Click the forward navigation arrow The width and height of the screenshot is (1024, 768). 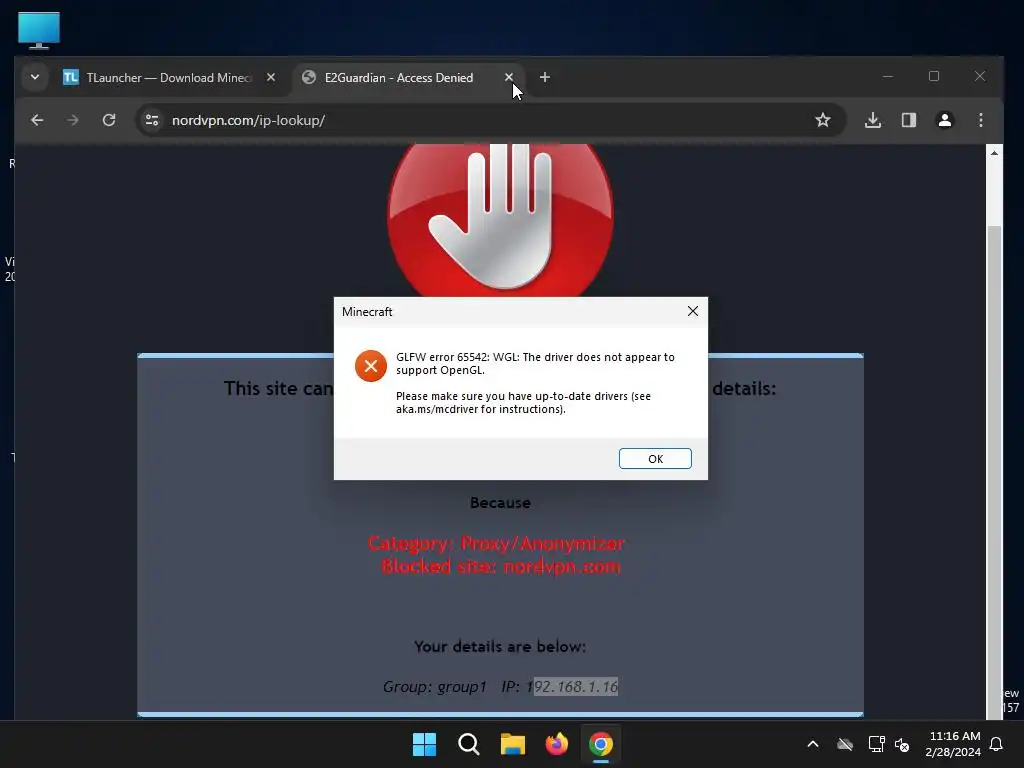(x=72, y=120)
